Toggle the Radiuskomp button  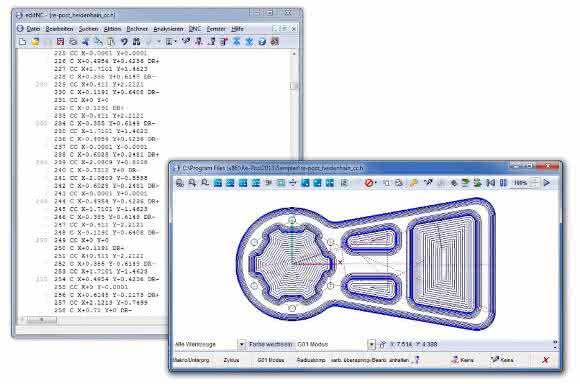pyautogui.click(x=311, y=360)
